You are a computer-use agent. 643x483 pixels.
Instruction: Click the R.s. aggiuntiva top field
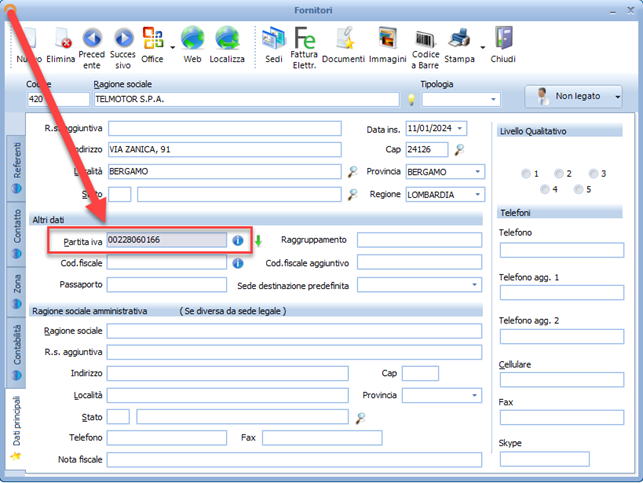[x=225, y=128]
